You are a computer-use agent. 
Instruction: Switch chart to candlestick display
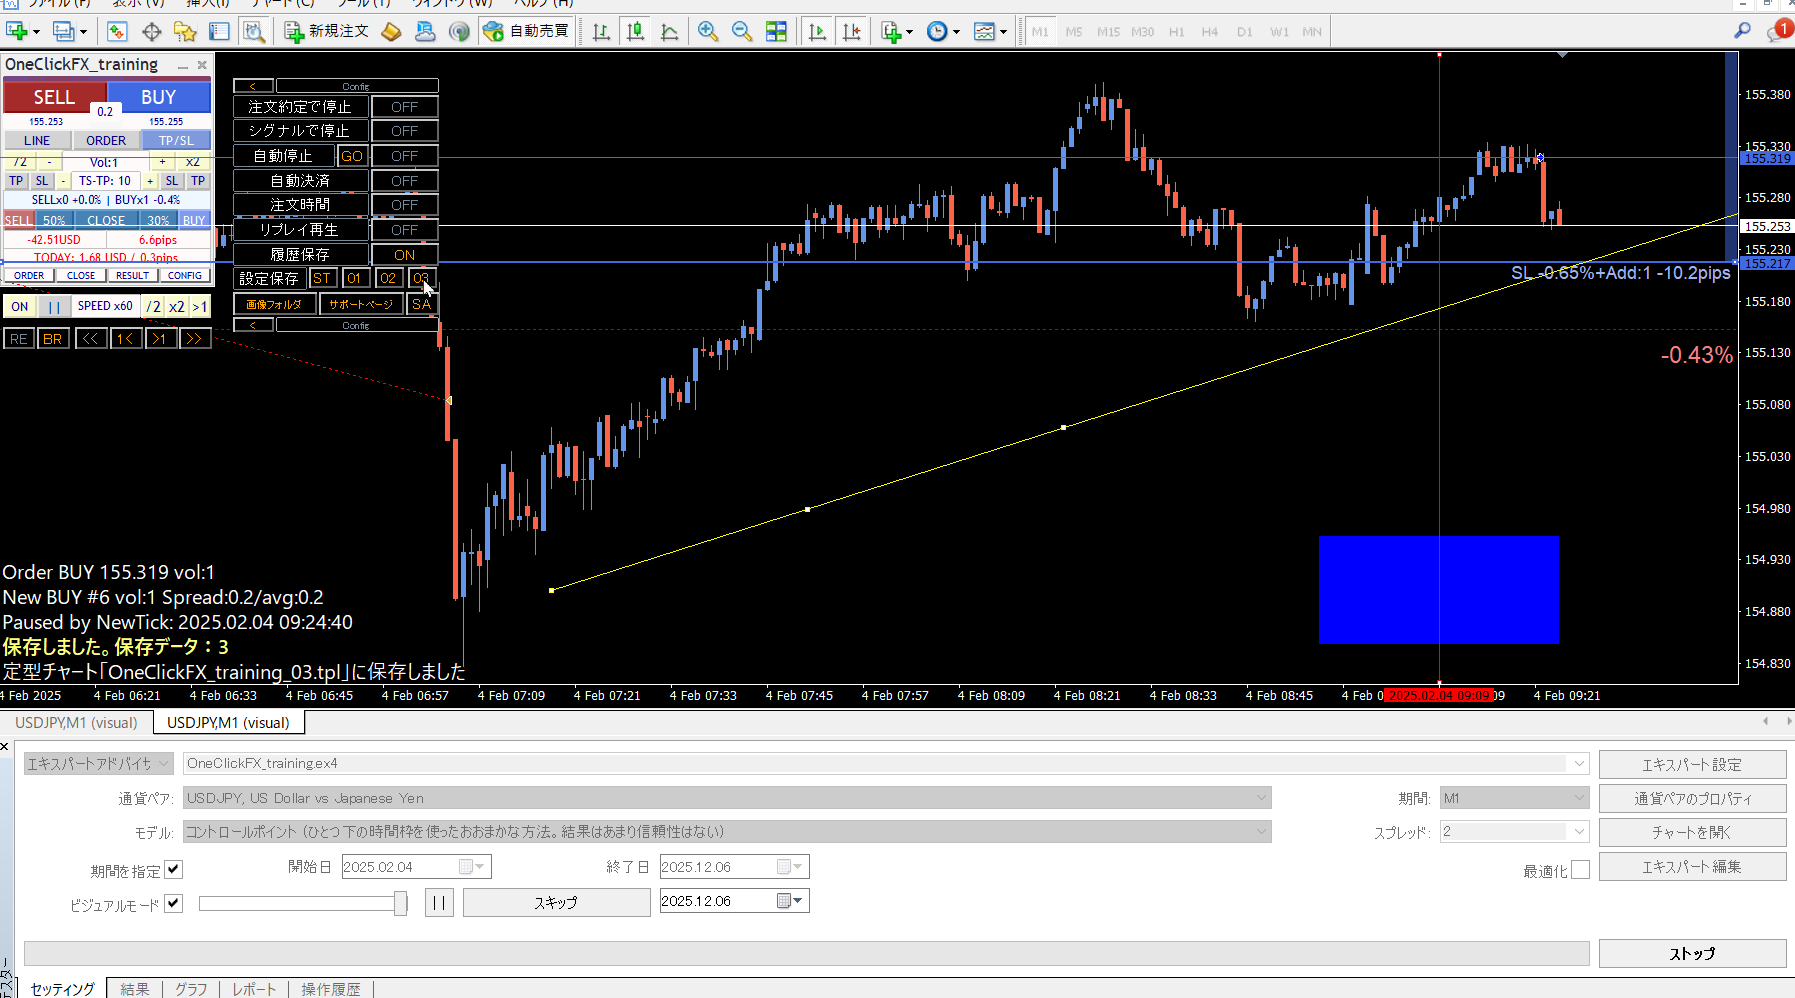tap(635, 31)
